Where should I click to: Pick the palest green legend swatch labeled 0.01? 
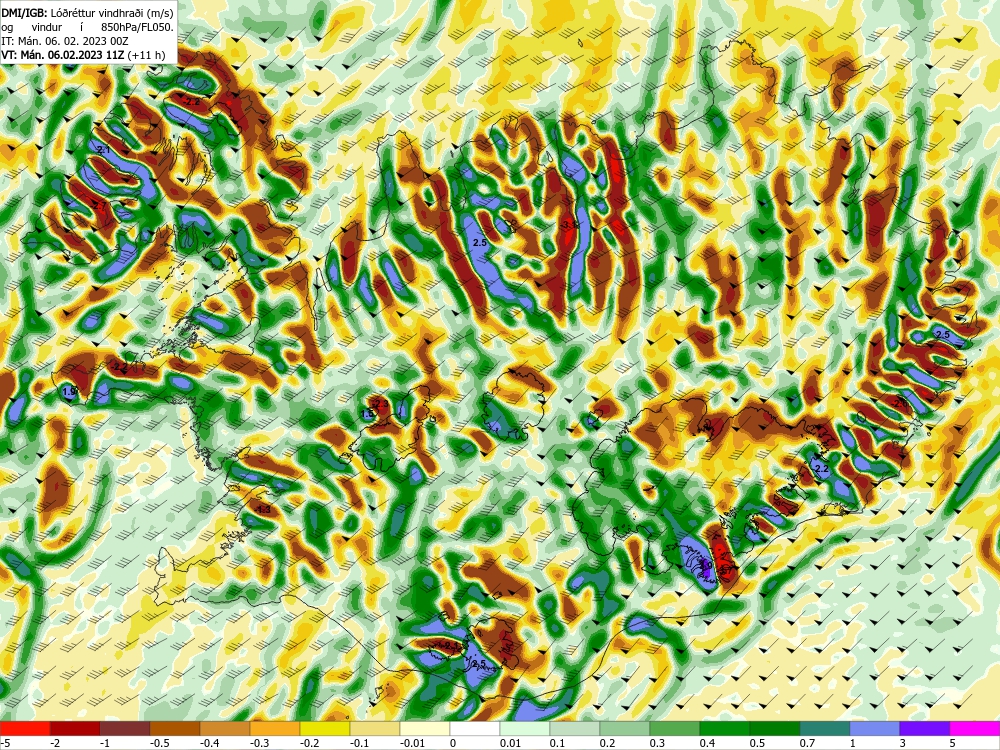(x=525, y=728)
